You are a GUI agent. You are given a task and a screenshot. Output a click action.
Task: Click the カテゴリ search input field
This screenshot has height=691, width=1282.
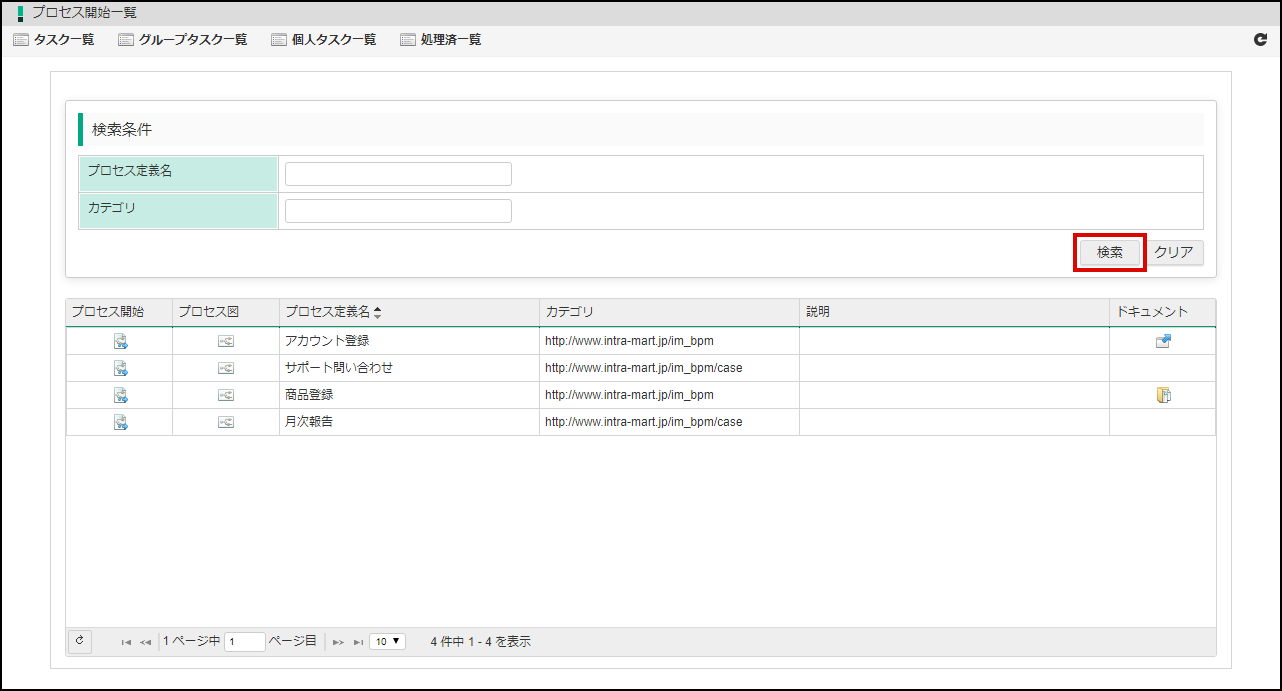(x=398, y=211)
